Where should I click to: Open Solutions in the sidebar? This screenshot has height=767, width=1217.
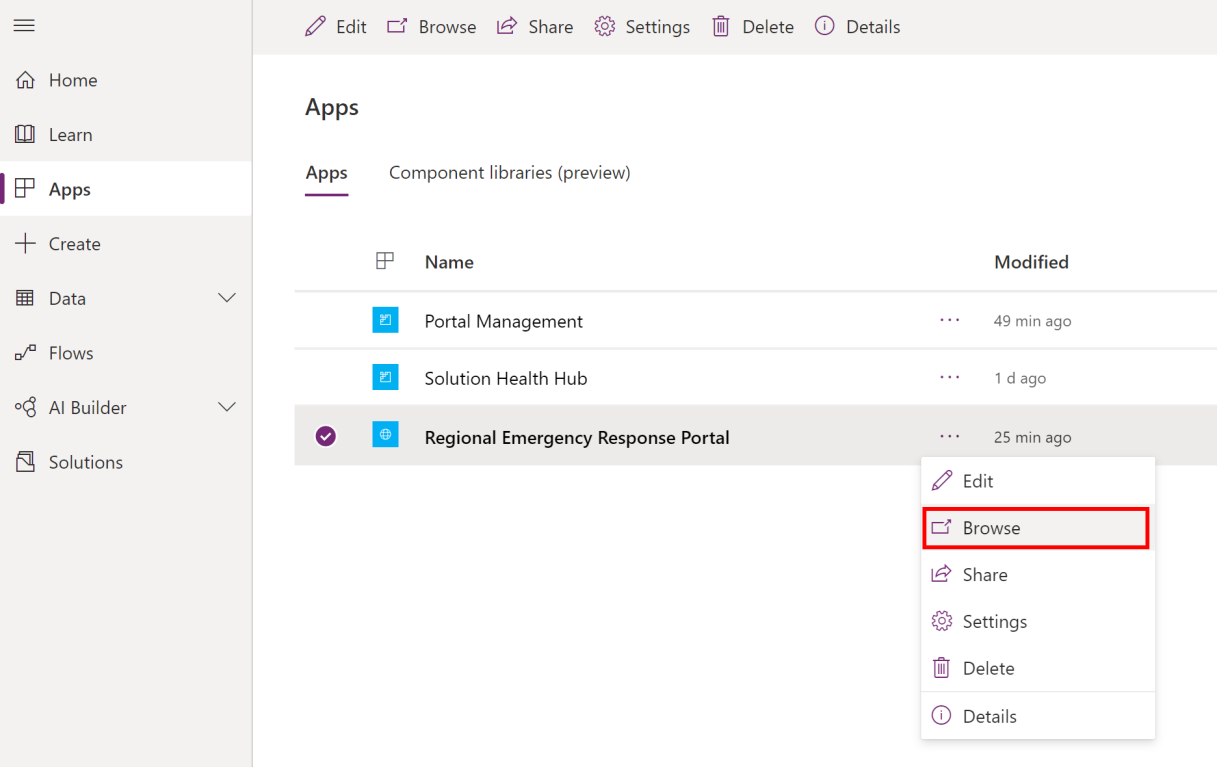126,462
